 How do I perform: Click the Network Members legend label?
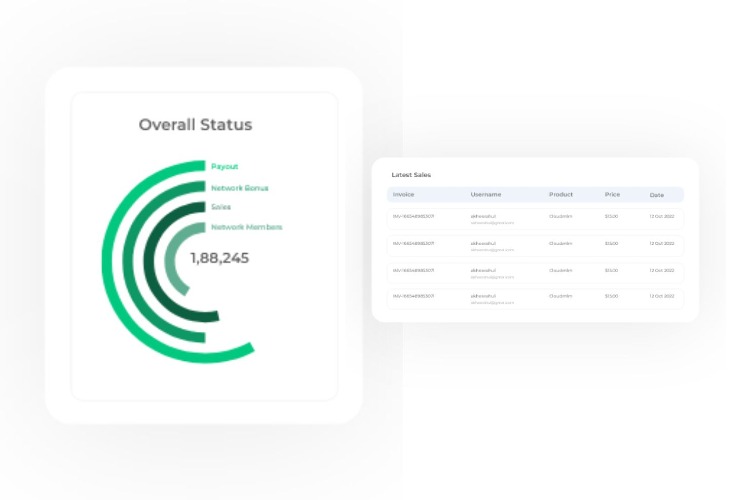click(x=247, y=227)
